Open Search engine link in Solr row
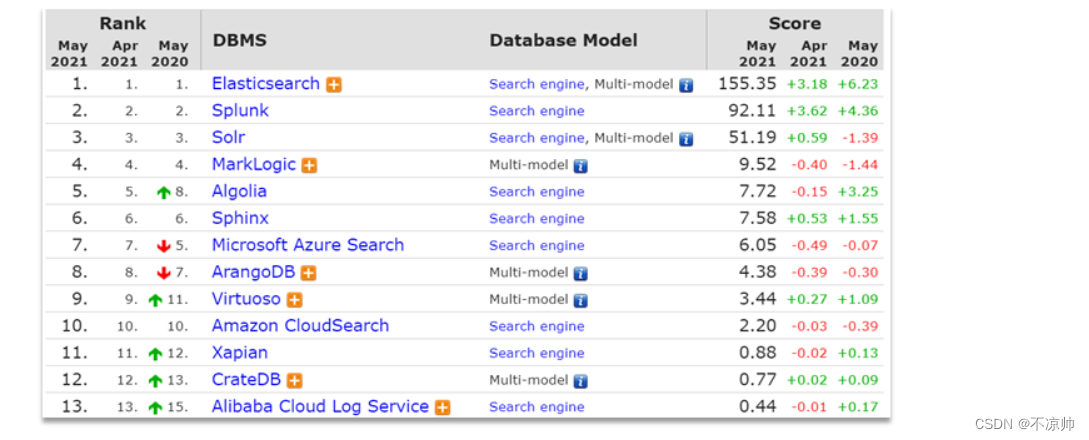The image size is (1089, 440). click(537, 137)
